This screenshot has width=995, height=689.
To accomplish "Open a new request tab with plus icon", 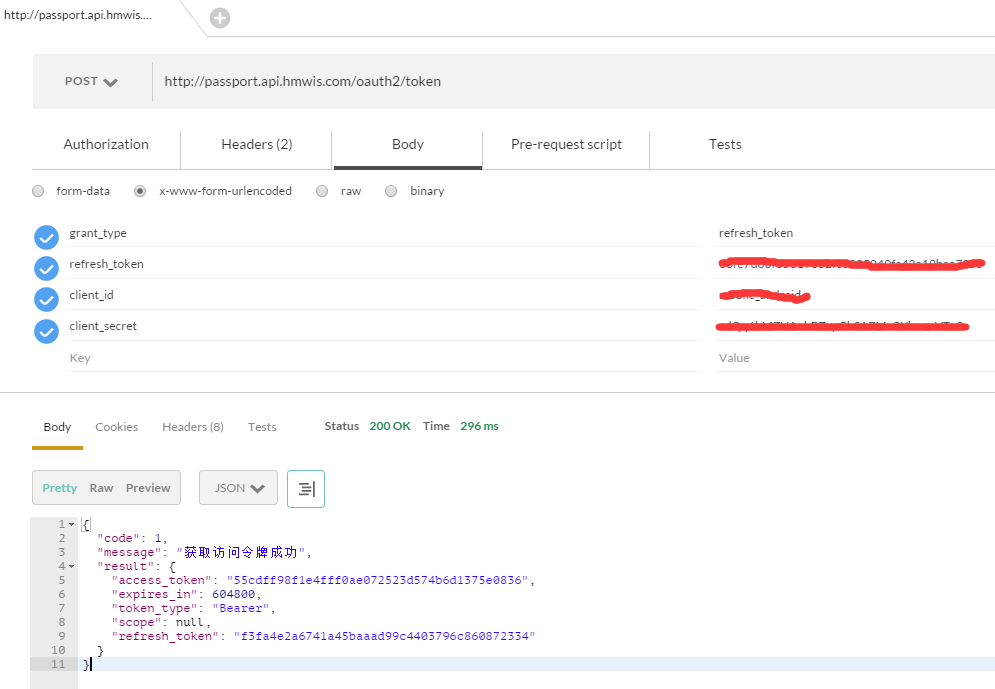I will click(x=219, y=18).
